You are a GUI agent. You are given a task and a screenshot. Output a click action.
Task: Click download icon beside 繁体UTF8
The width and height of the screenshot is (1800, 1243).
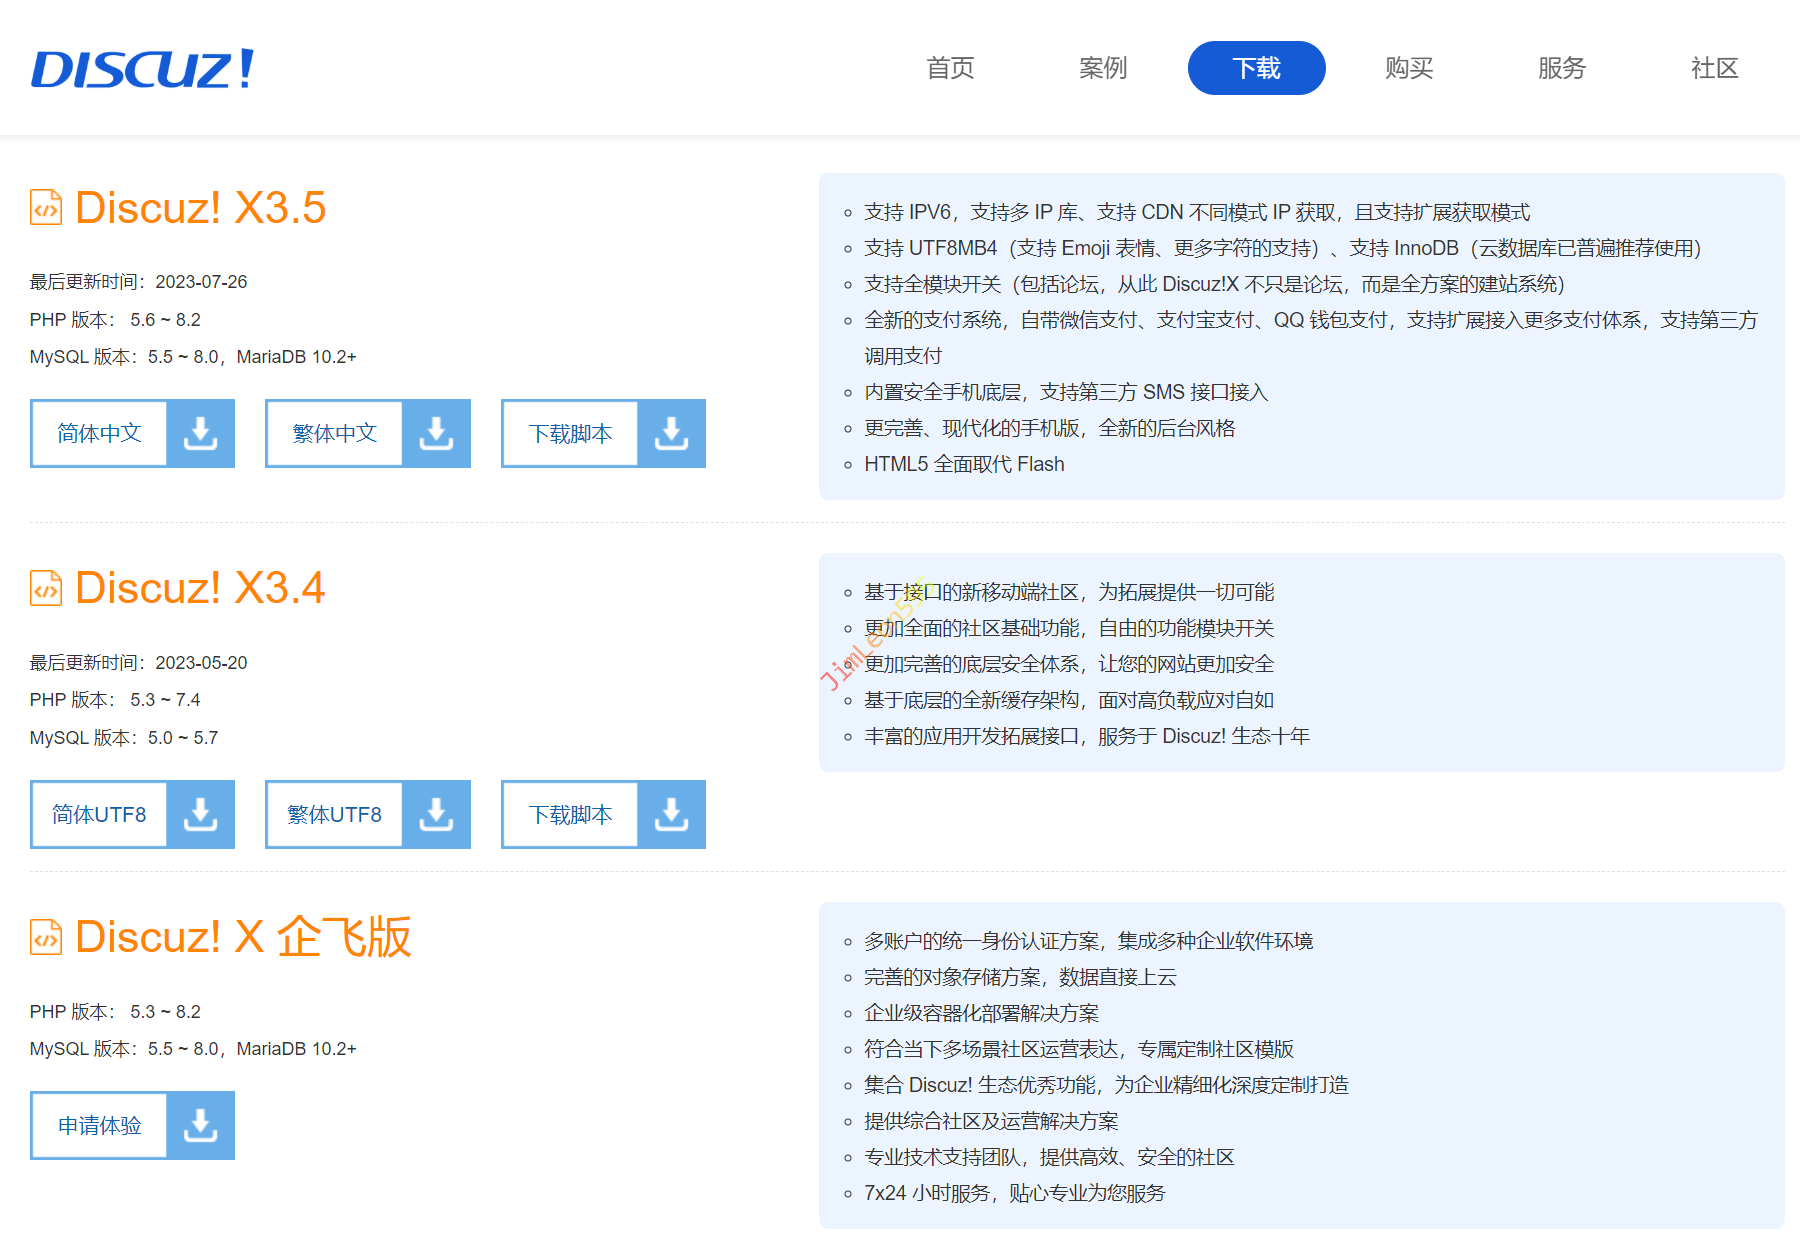[x=436, y=814]
